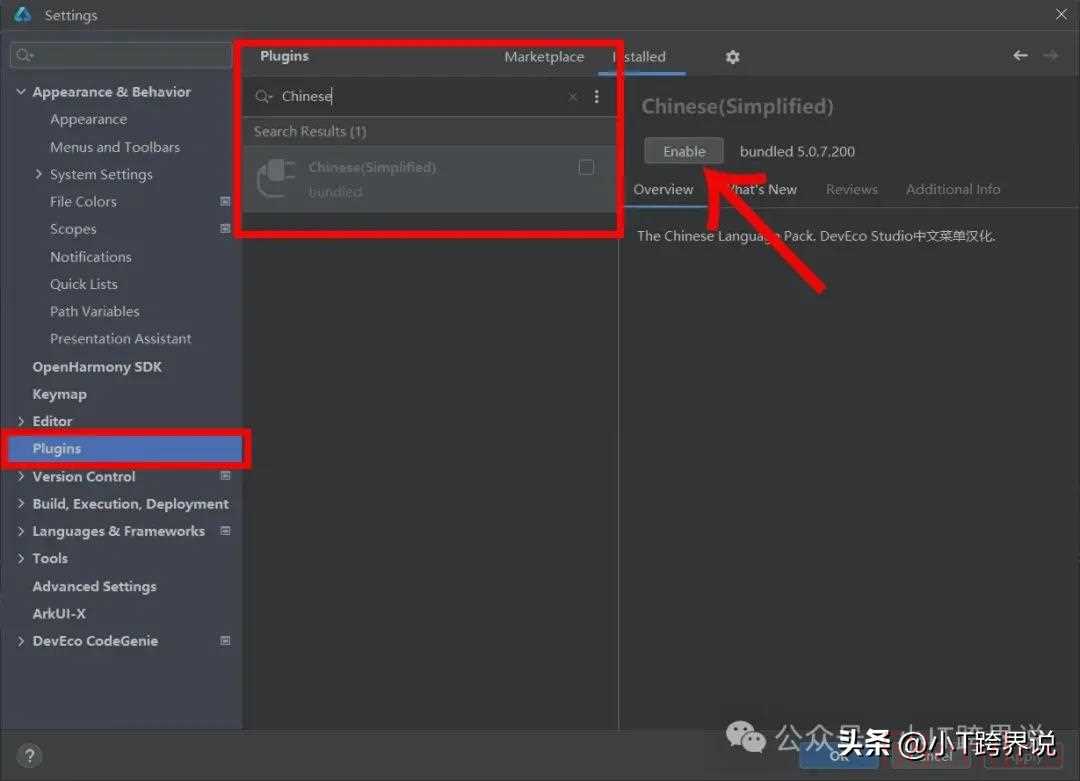The height and width of the screenshot is (781, 1080).
Task: Expand Build, Execution, Deployment section
Action: (21, 503)
